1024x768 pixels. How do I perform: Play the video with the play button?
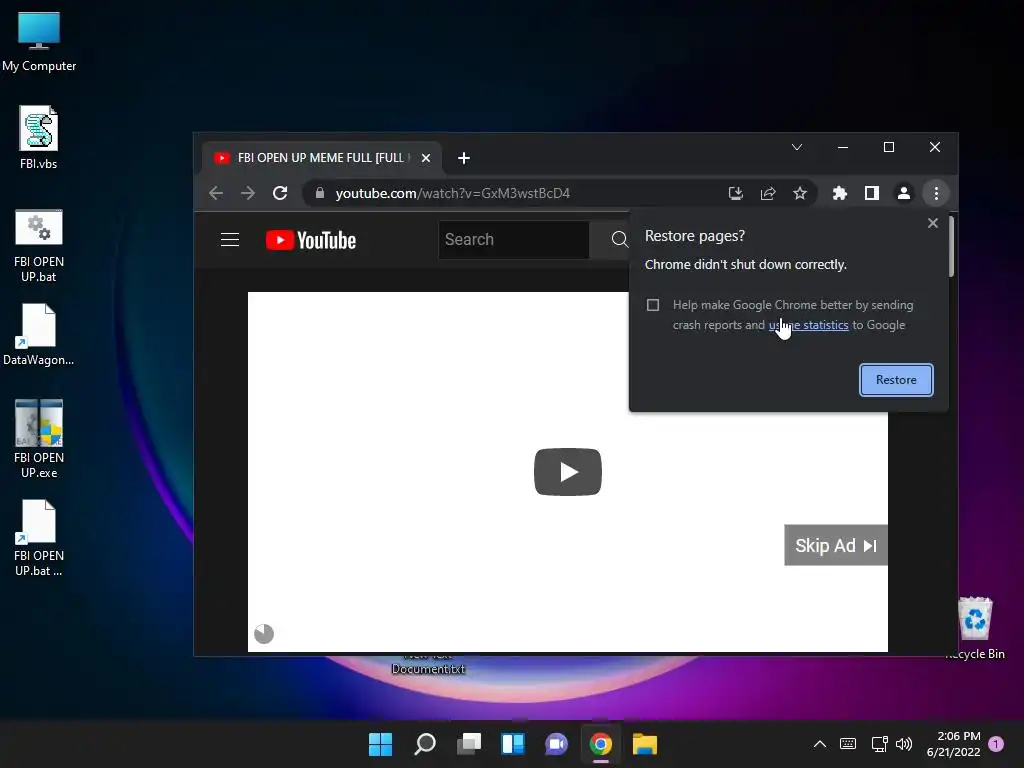pyautogui.click(x=568, y=472)
